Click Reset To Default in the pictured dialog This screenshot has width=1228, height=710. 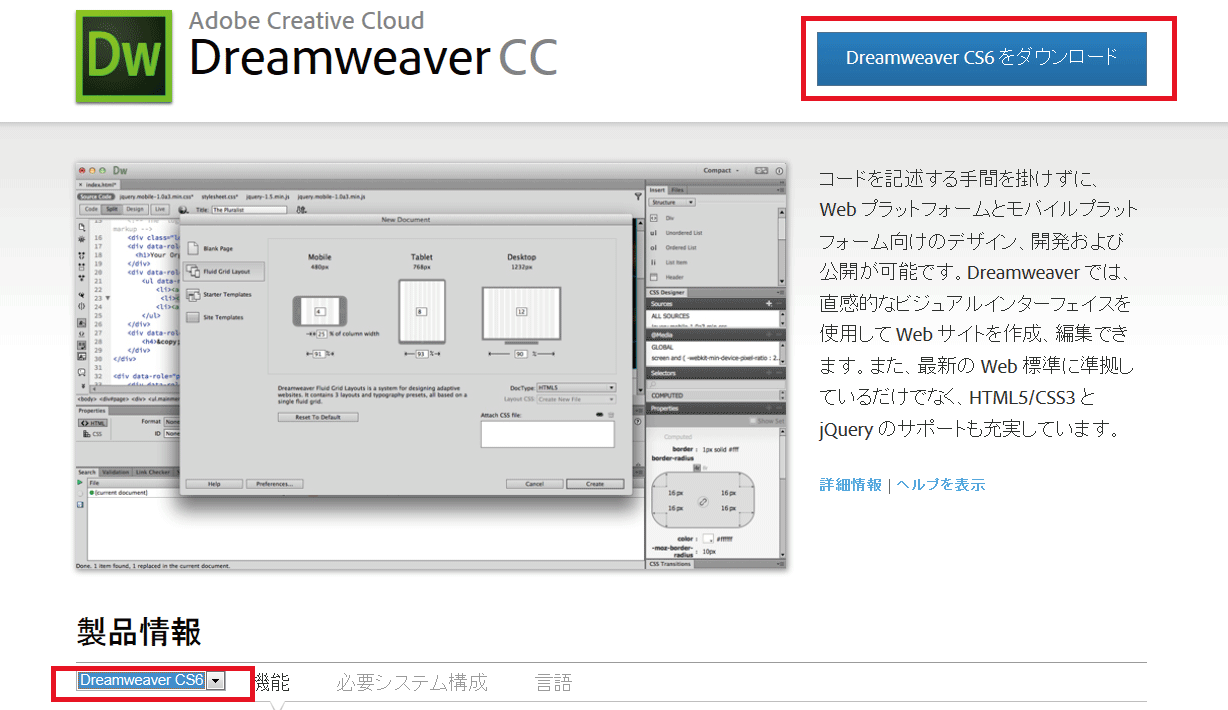tap(318, 417)
